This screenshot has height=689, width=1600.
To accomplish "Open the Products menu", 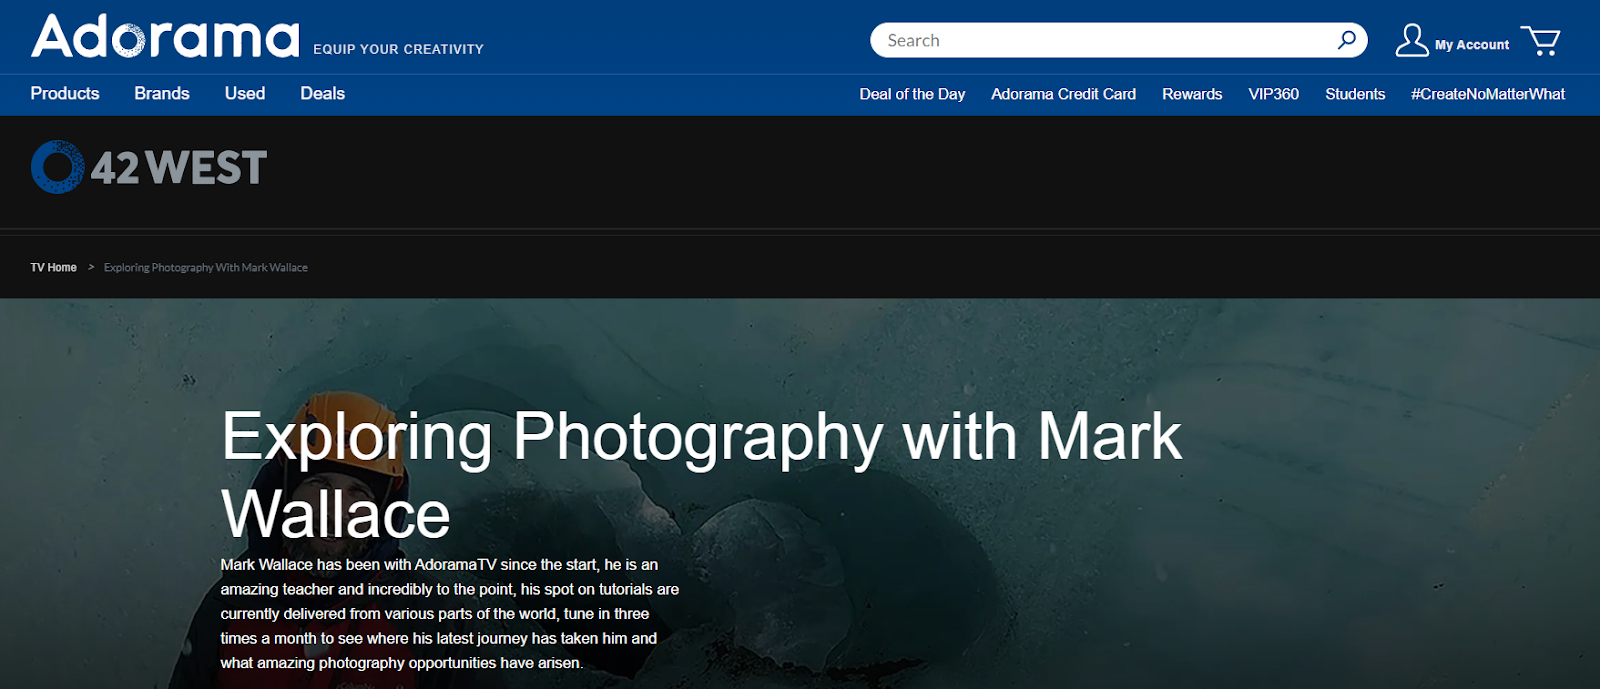I will [65, 93].
